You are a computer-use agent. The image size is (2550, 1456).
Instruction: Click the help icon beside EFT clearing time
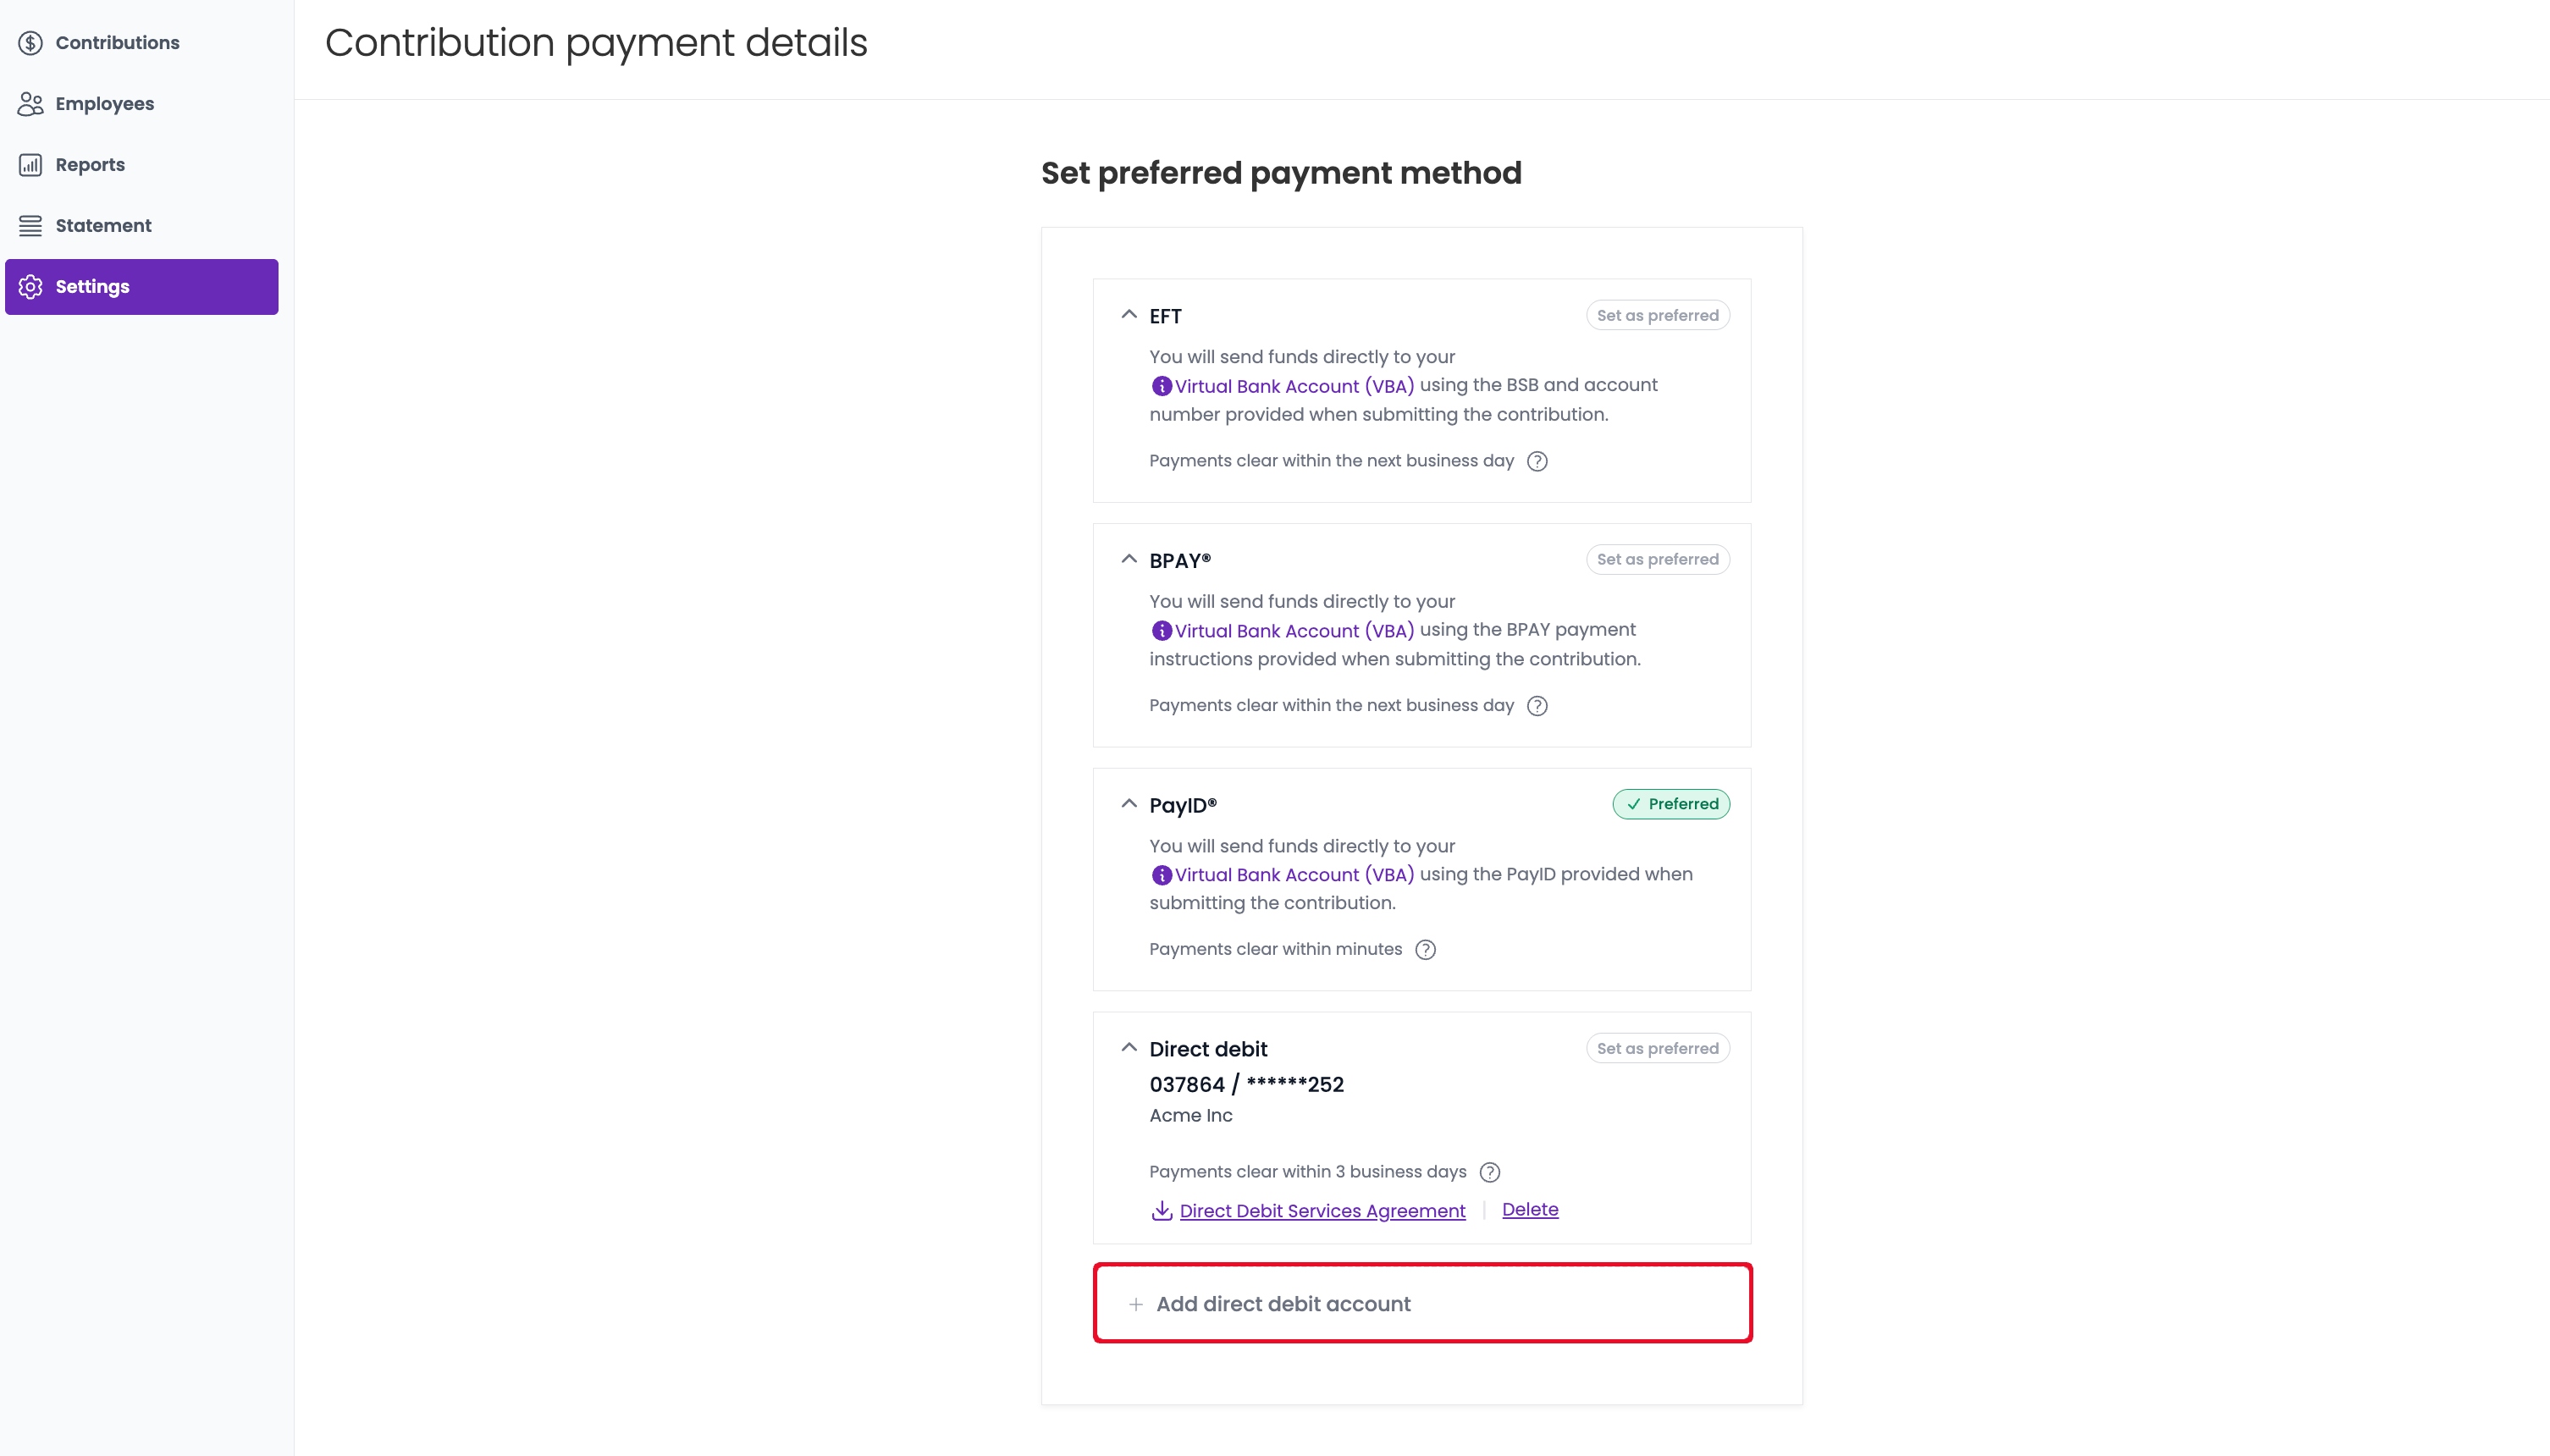1537,461
